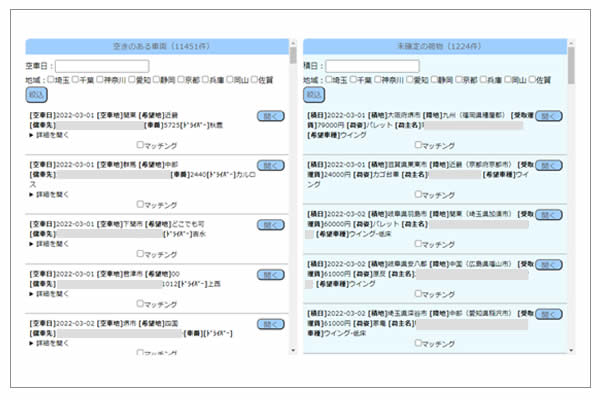The height and width of the screenshot is (400, 600).
Task: Expand 詳細を開く for the 下関市 vehicle
Action: (54, 245)
